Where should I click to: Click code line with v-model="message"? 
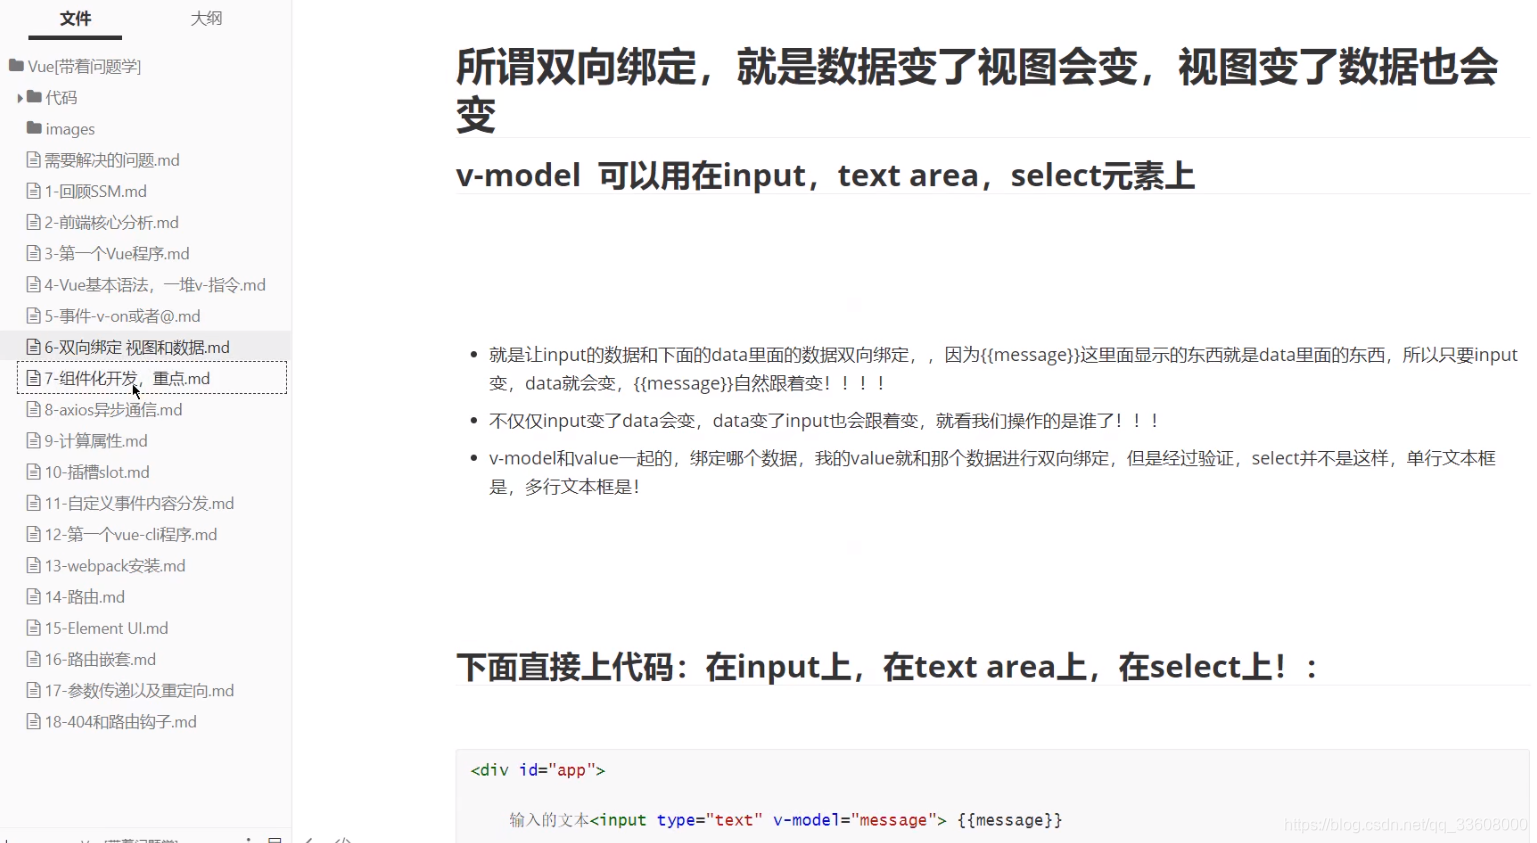786,820
